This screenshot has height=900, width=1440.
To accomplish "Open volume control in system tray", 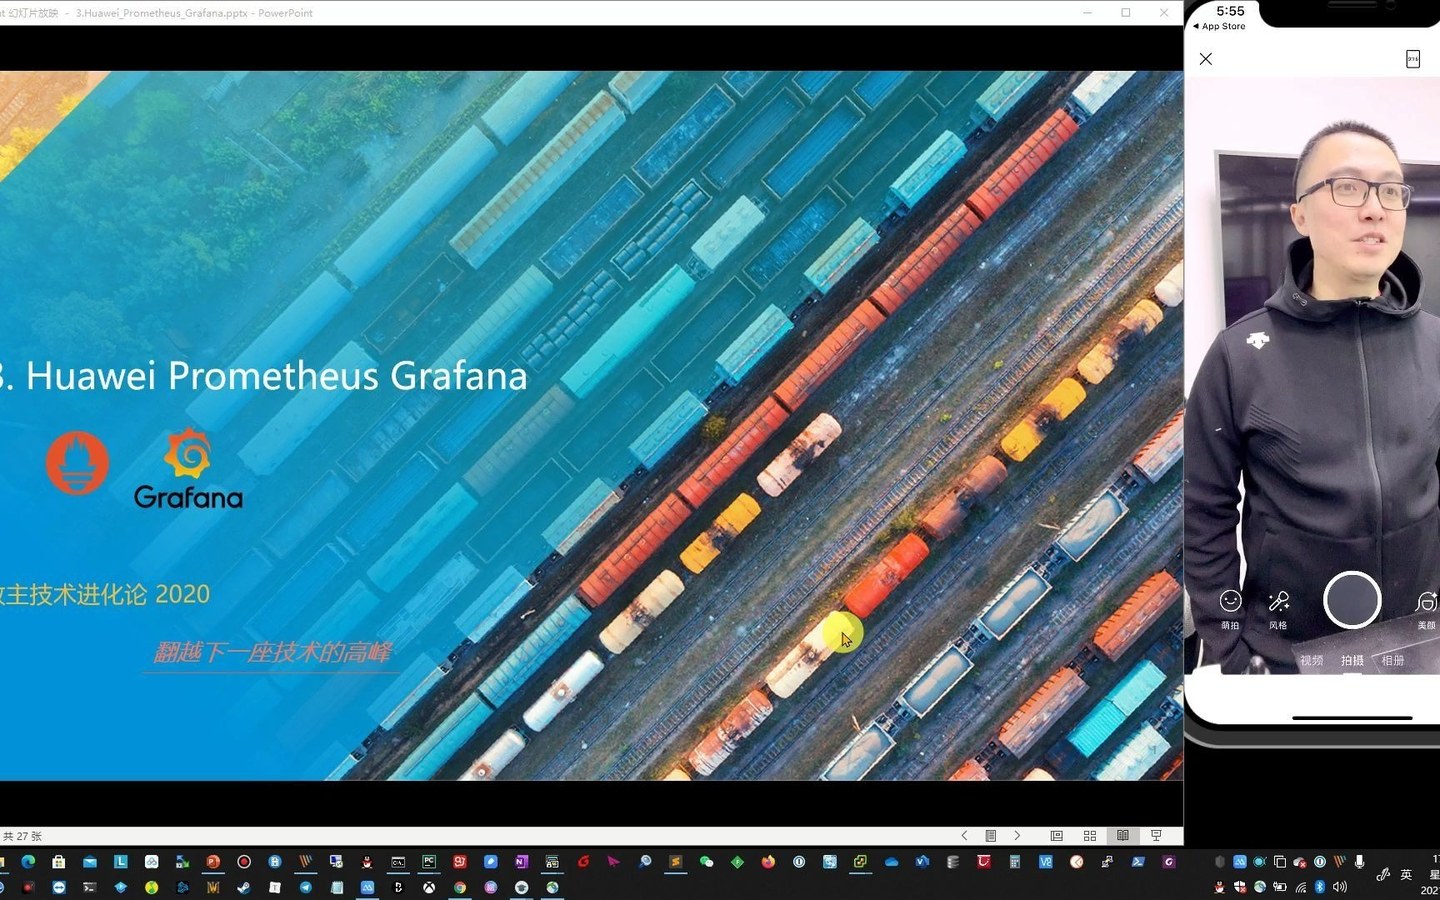I will click(x=1340, y=887).
